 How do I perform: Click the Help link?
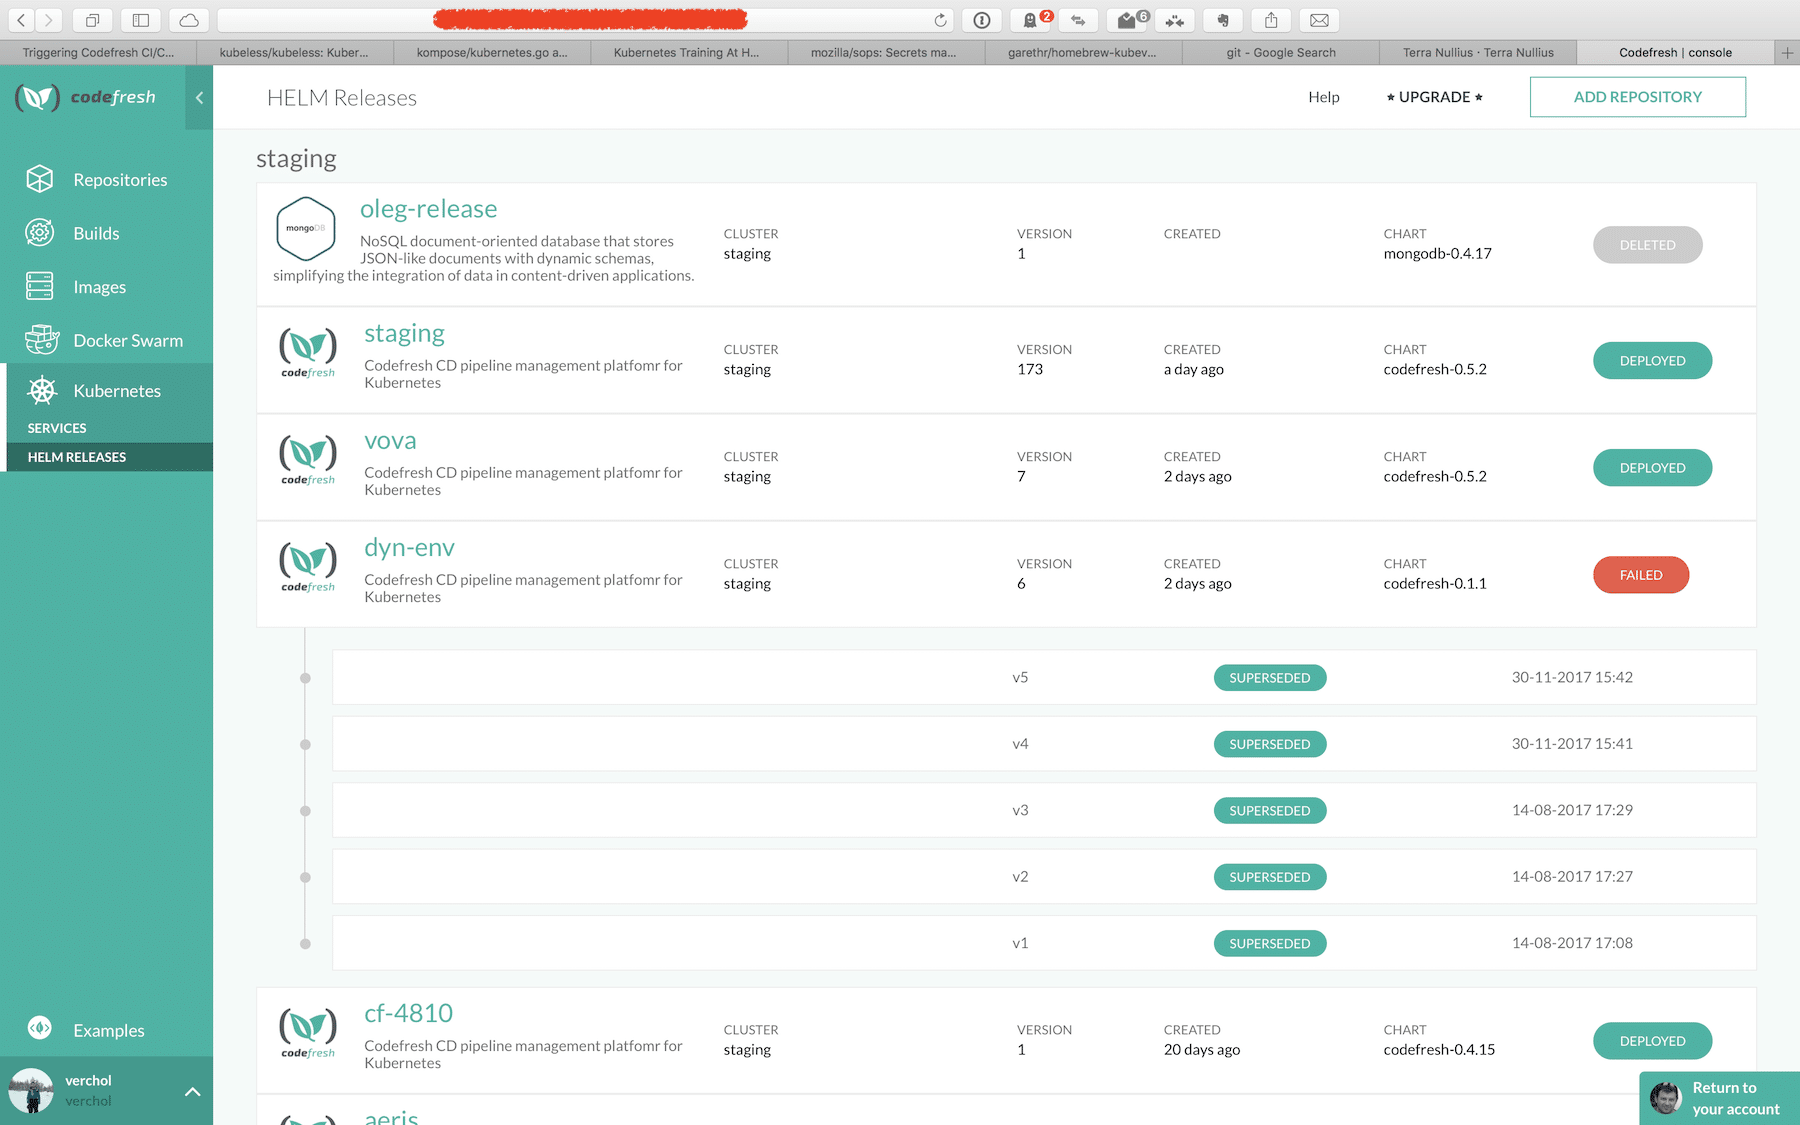[x=1324, y=97]
